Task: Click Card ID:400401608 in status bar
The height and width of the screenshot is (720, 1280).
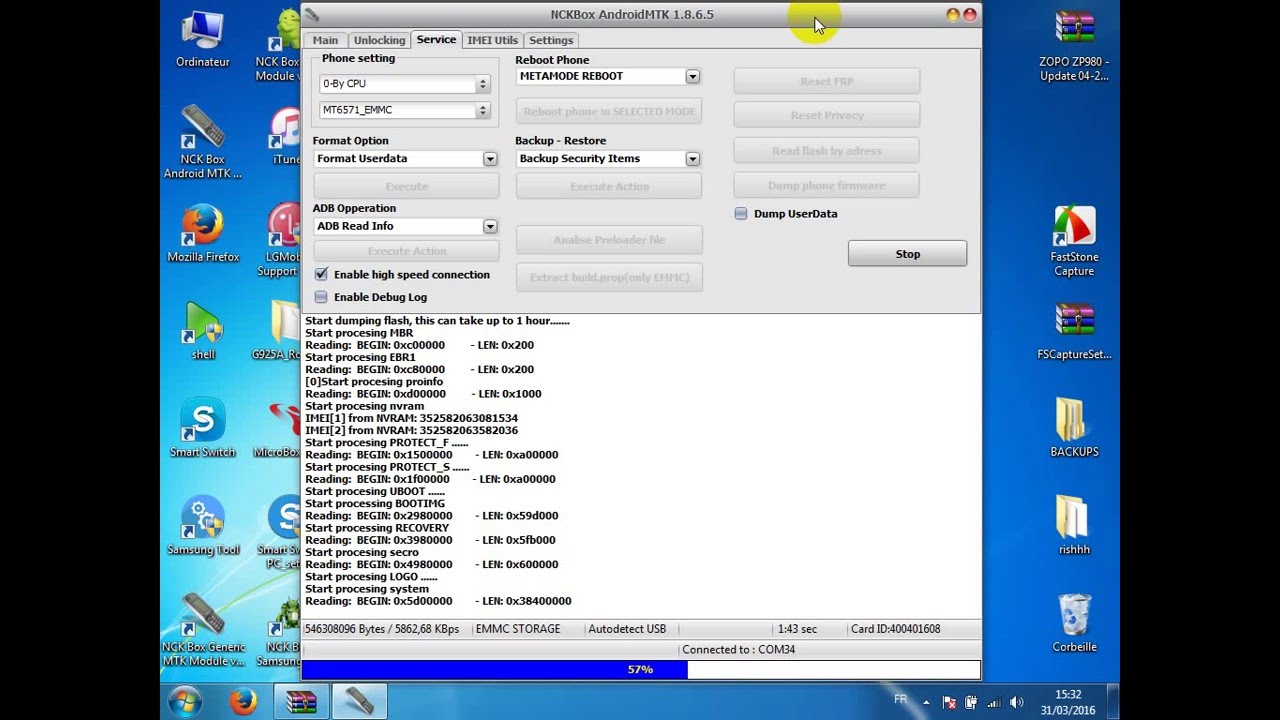Action: pos(895,629)
